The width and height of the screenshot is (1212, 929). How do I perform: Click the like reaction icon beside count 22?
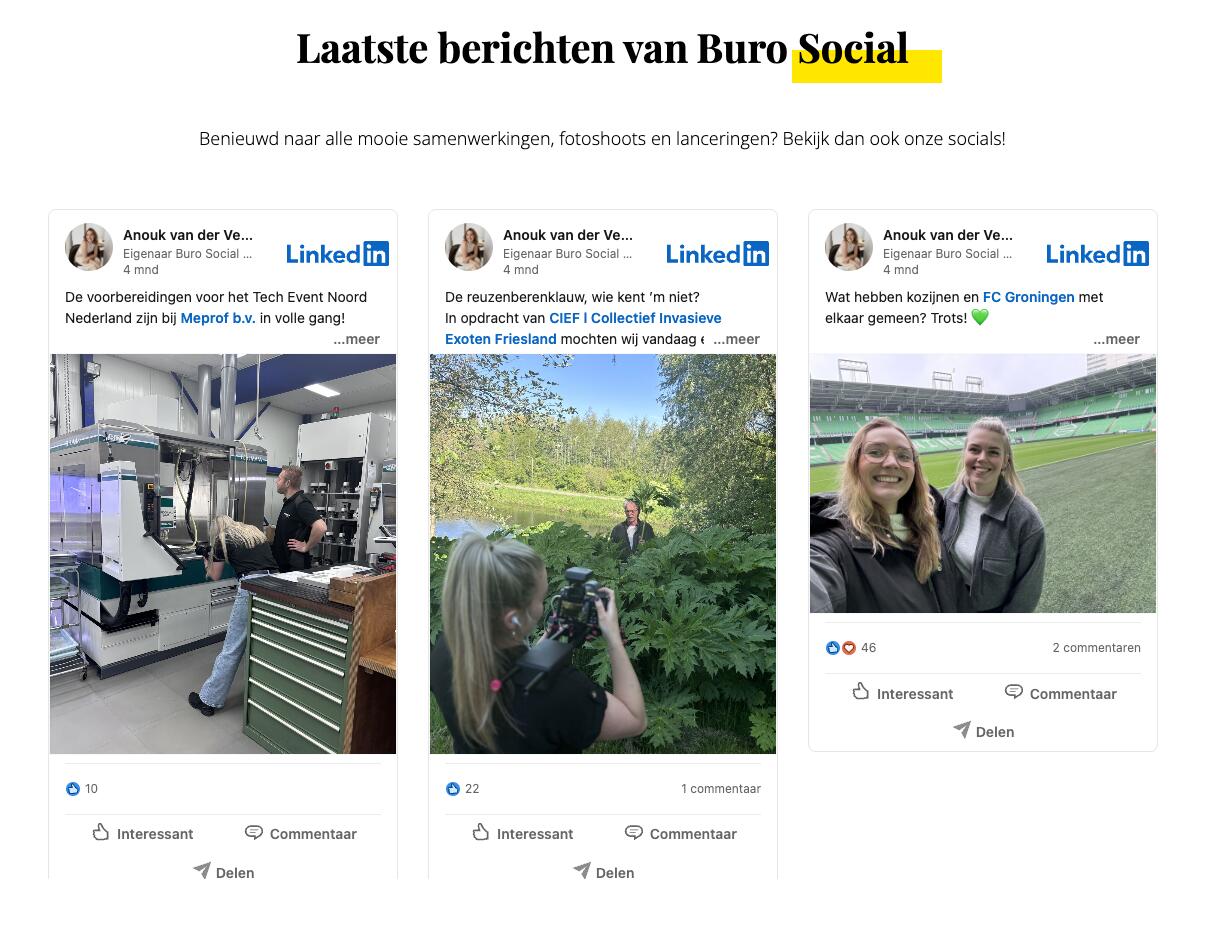453,789
